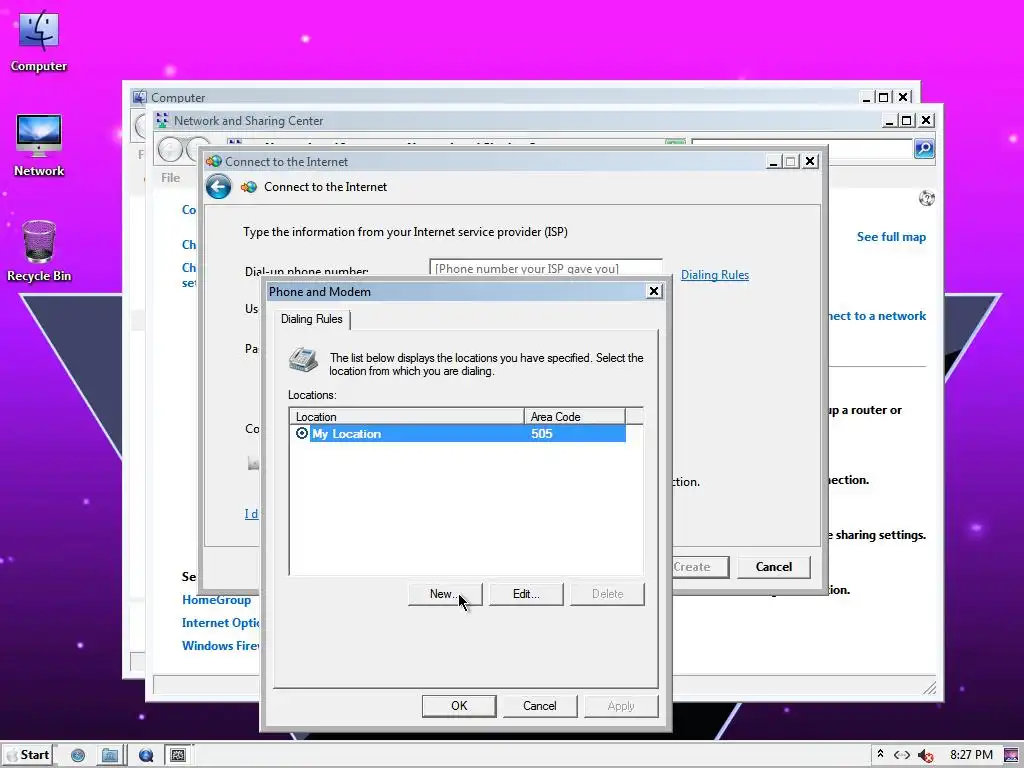The width and height of the screenshot is (1024, 768).
Task: Open the HomeGroup link
Action: pyautogui.click(x=216, y=600)
